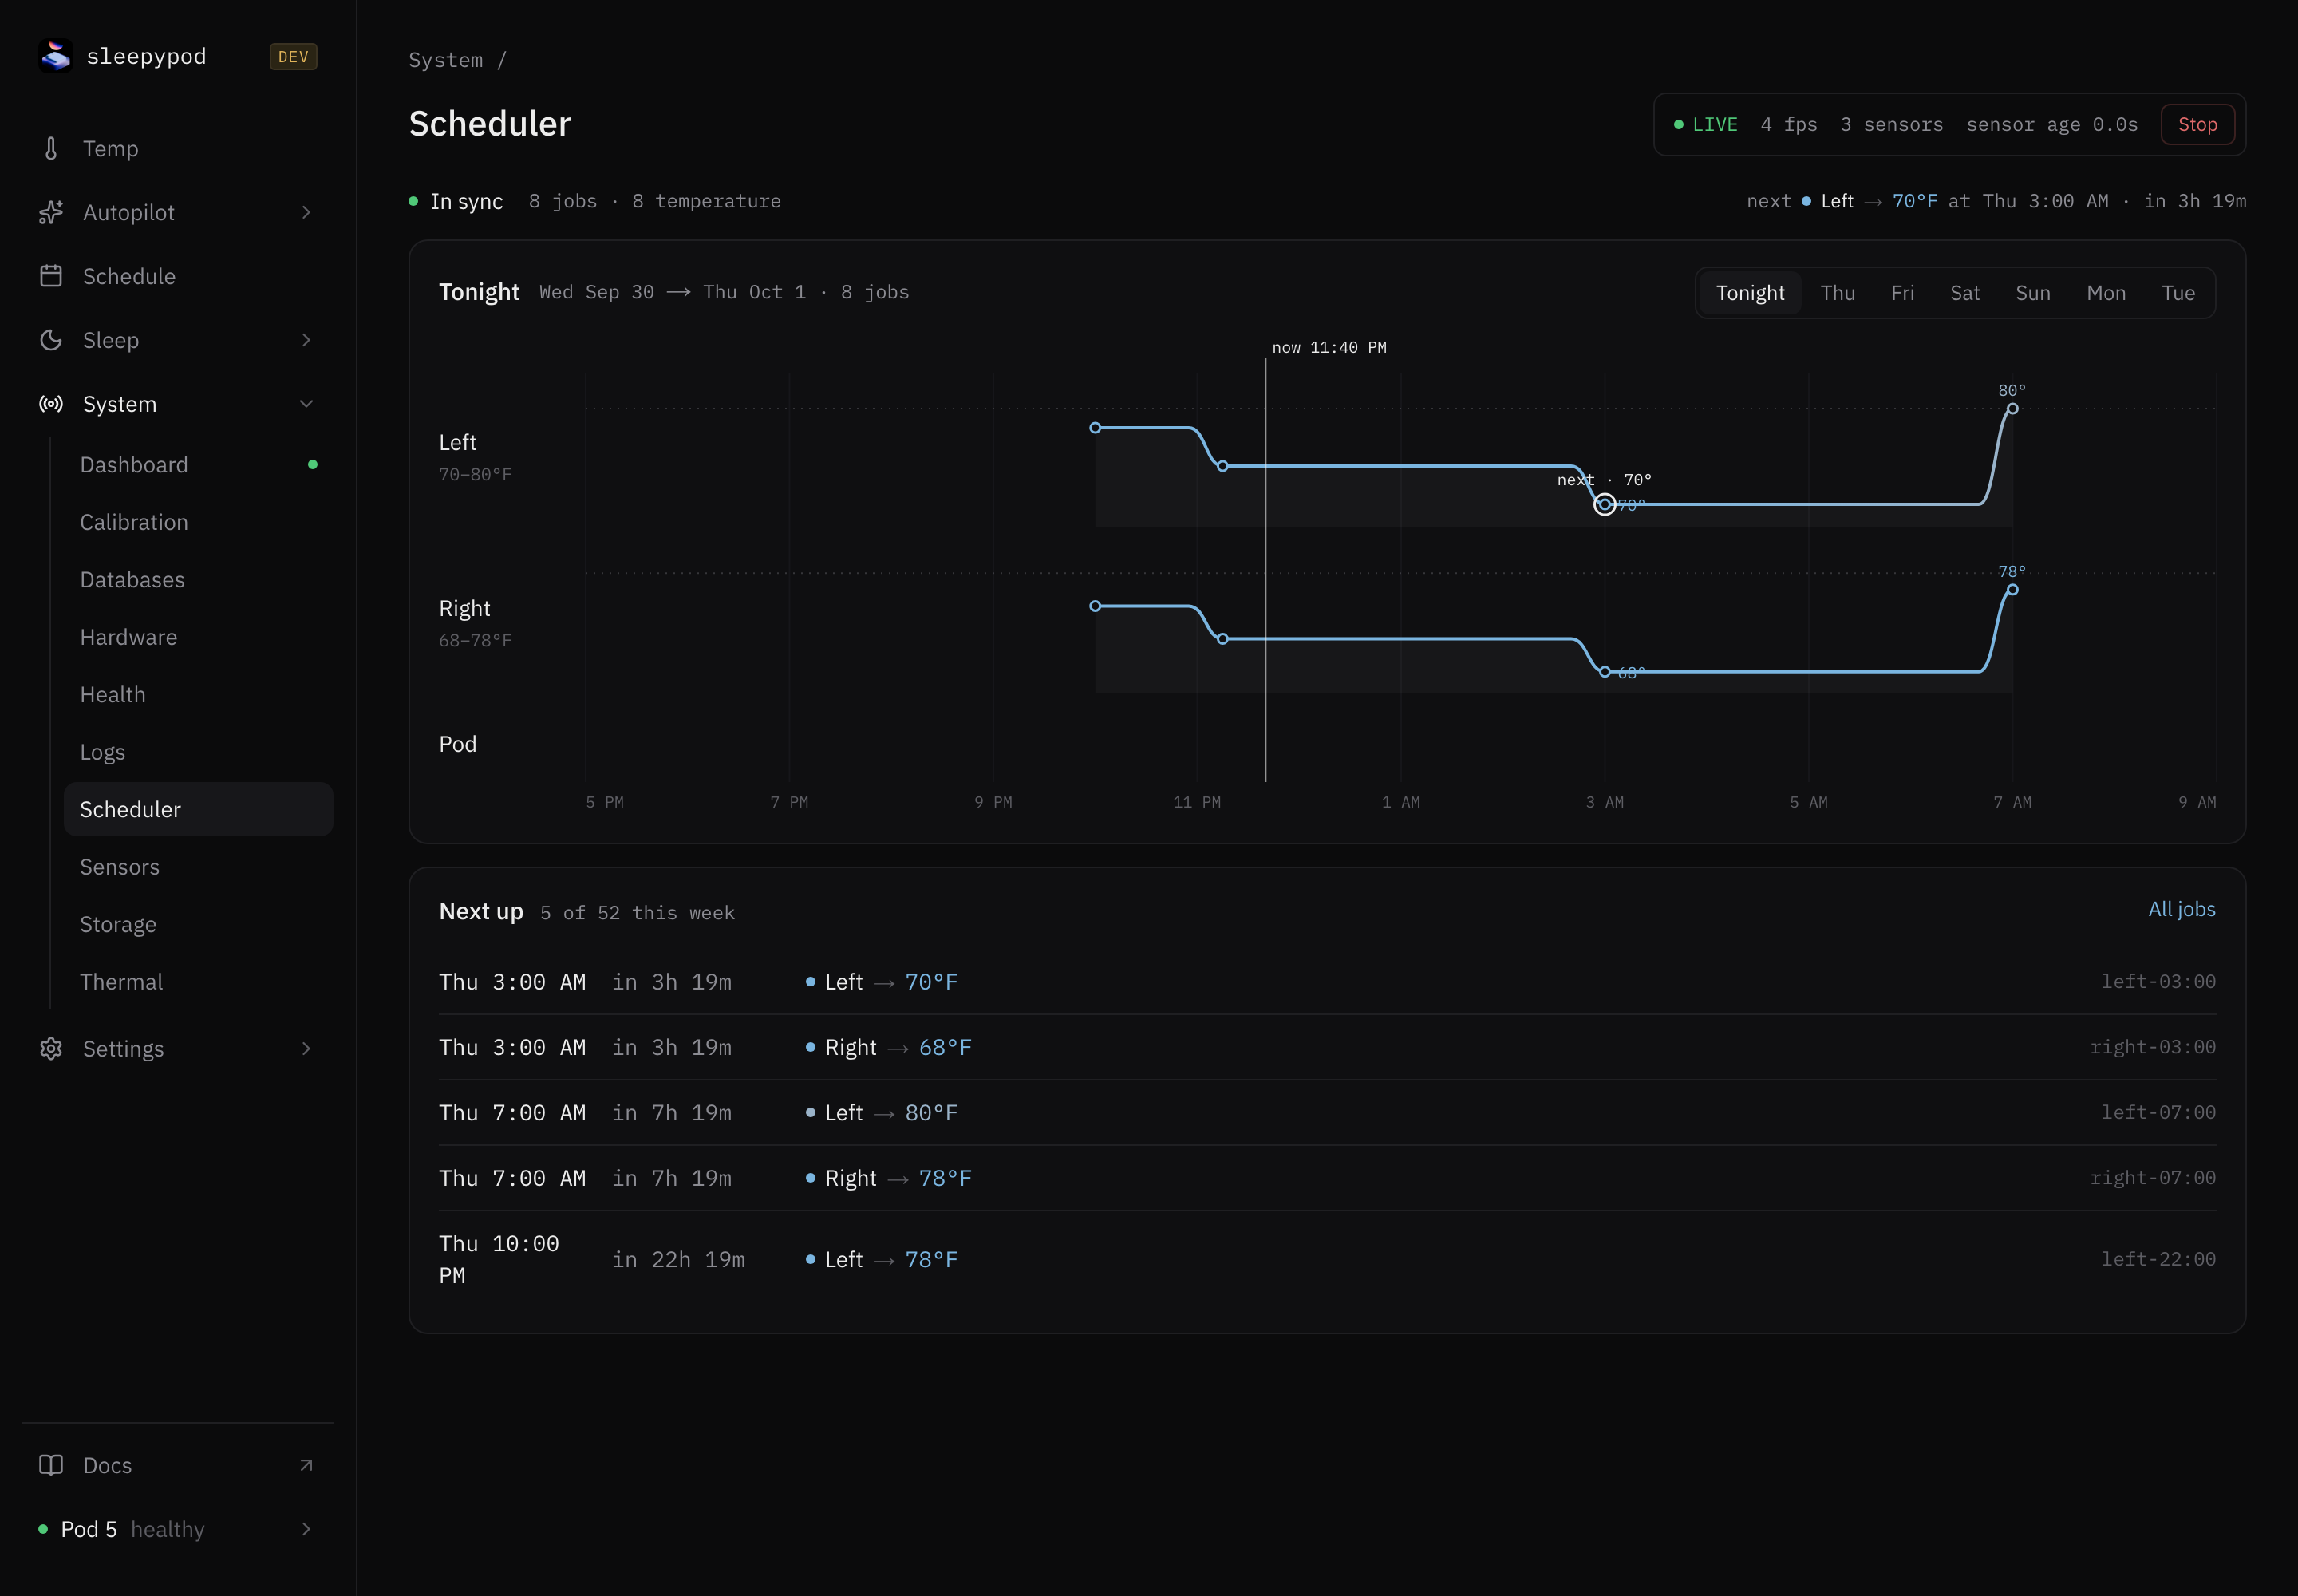Click the Settings gear icon

51,1048
